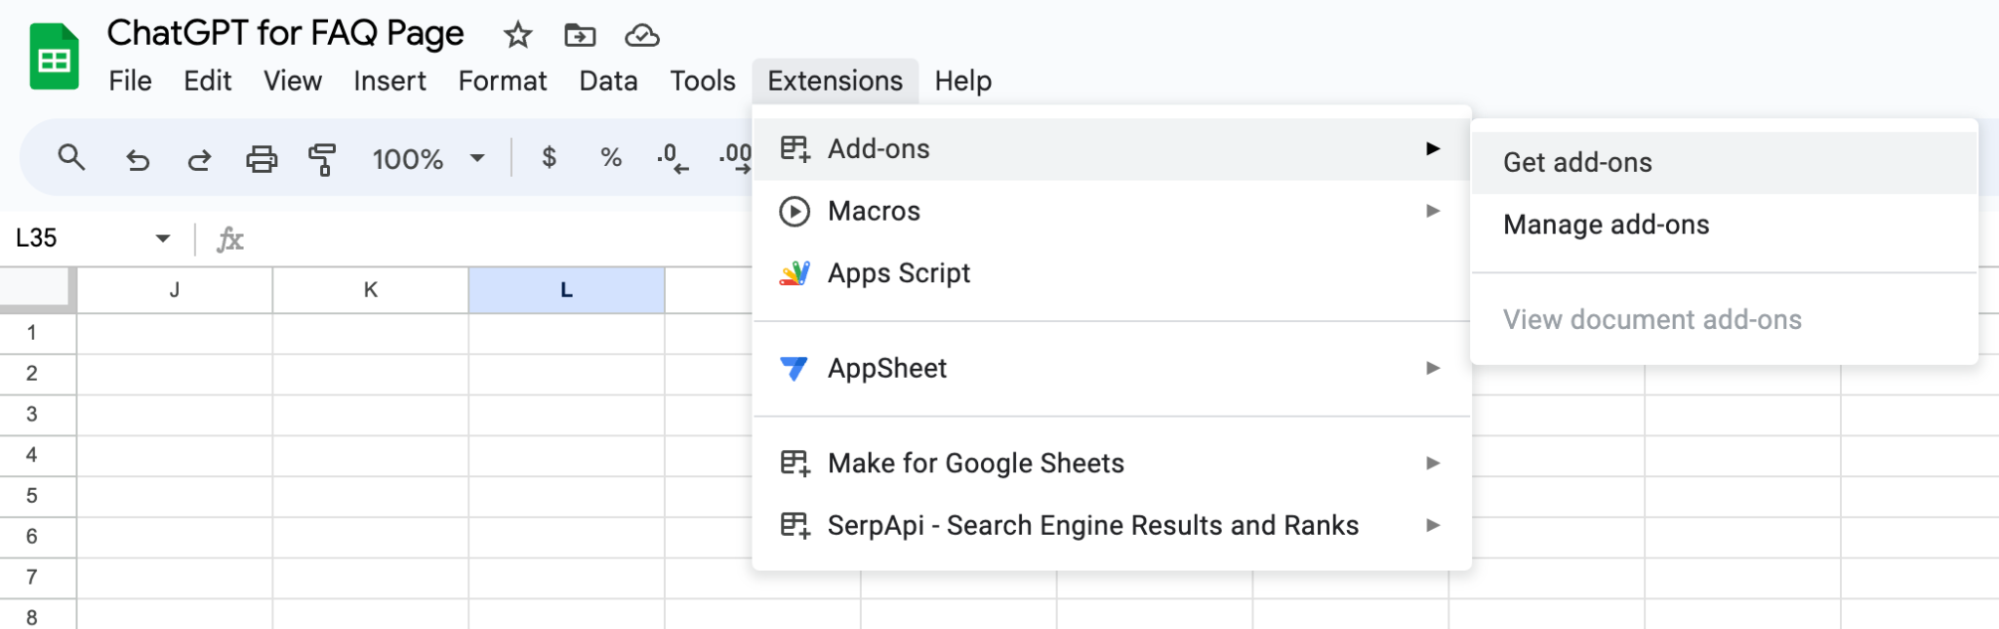The image size is (1999, 629).
Task: Open the Data menu
Action: point(608,81)
